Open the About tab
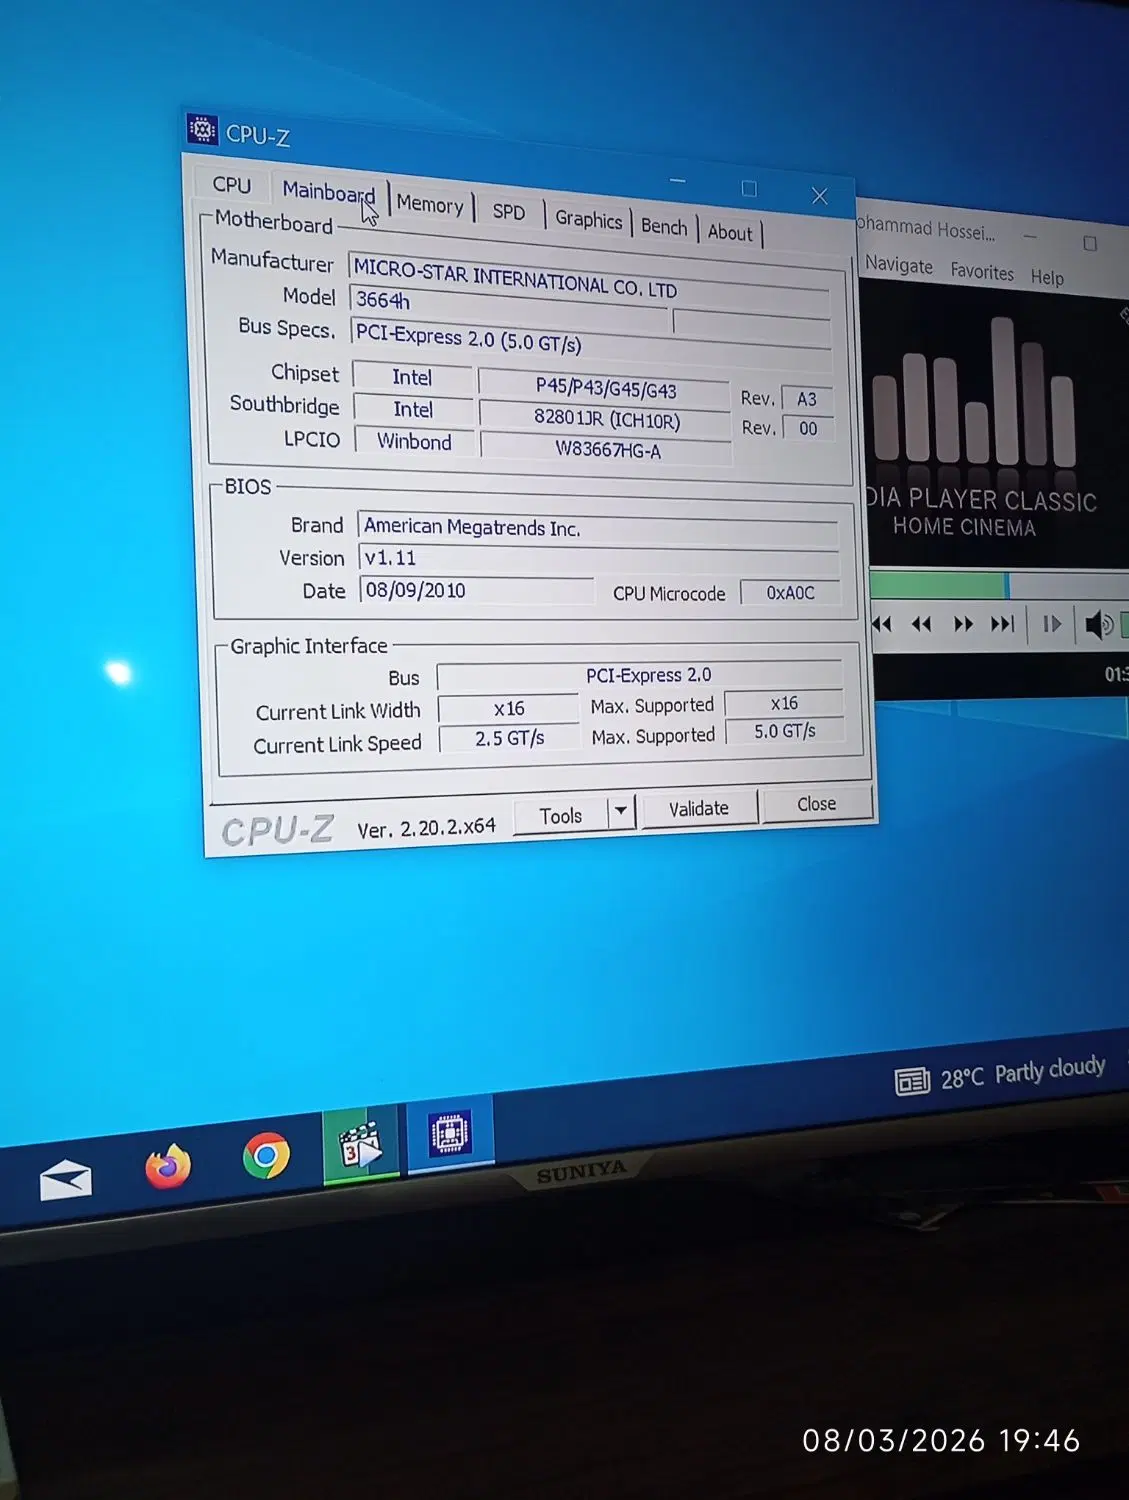1129x1500 pixels. (730, 233)
